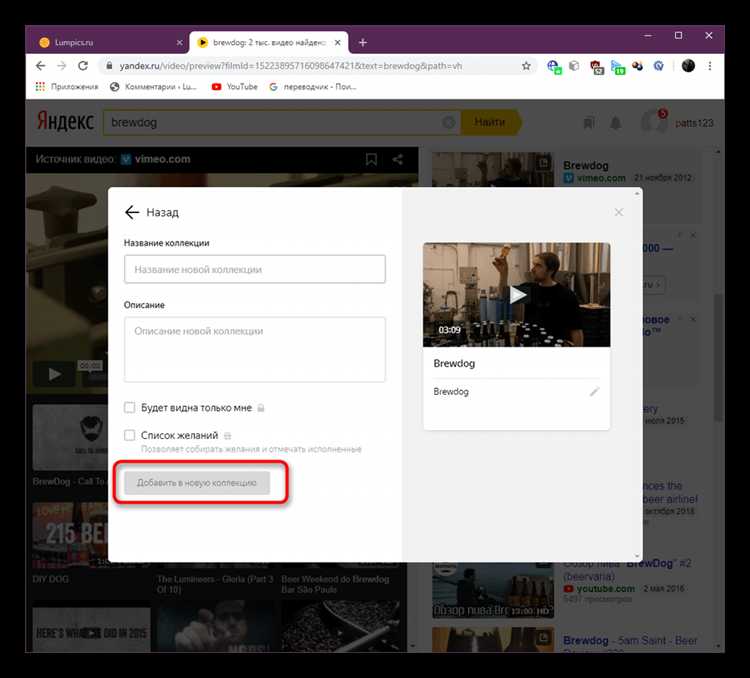Click the Описание новой коллекции text area
Screen dimensions: 750x678
tap(254, 349)
